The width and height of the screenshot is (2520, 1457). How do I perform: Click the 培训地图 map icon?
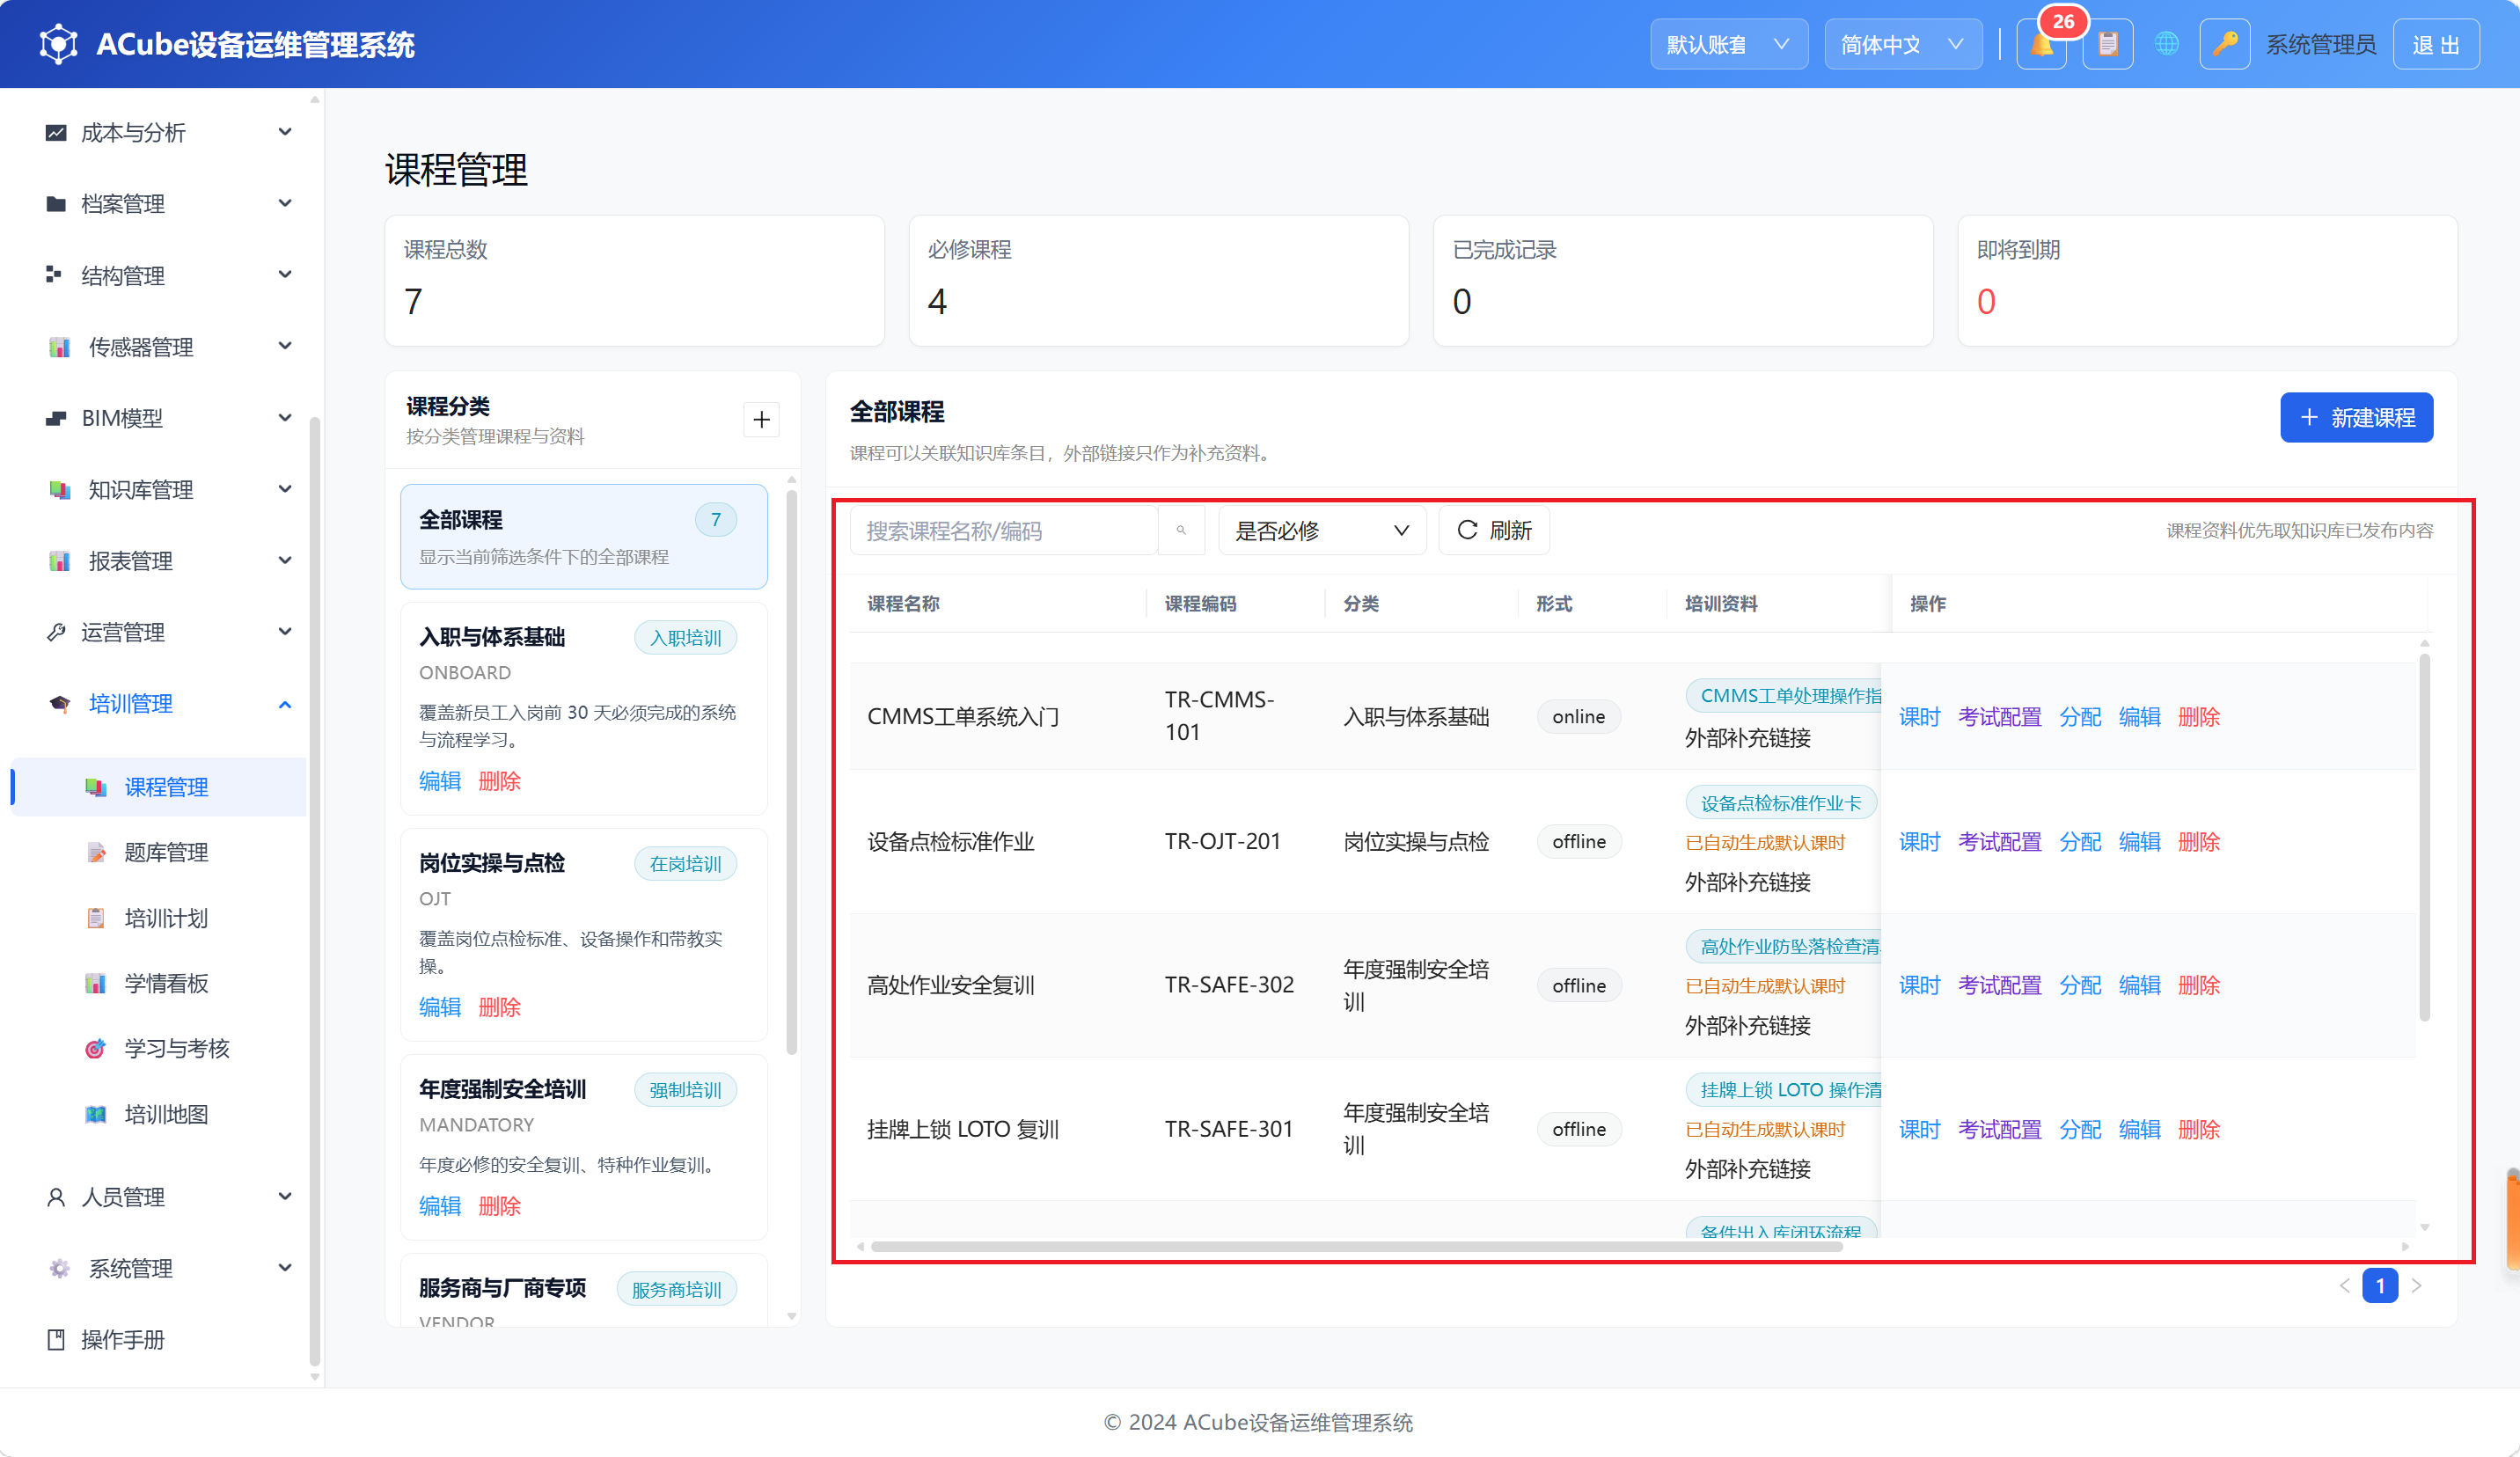[x=96, y=1114]
